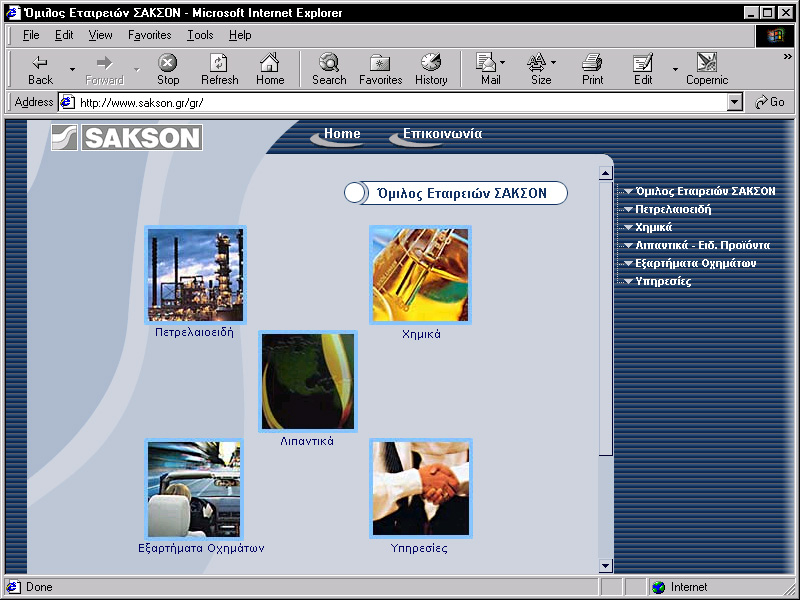
Task: Click the Πετρελαιοειδή caption link
Action: (x=194, y=332)
